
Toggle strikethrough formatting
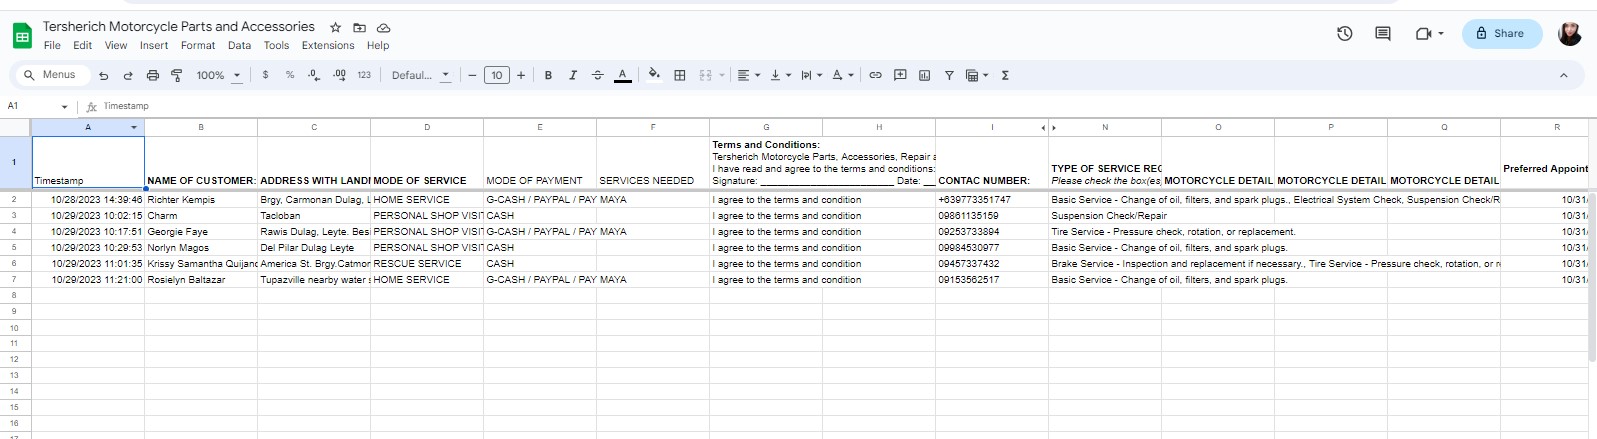(x=598, y=75)
